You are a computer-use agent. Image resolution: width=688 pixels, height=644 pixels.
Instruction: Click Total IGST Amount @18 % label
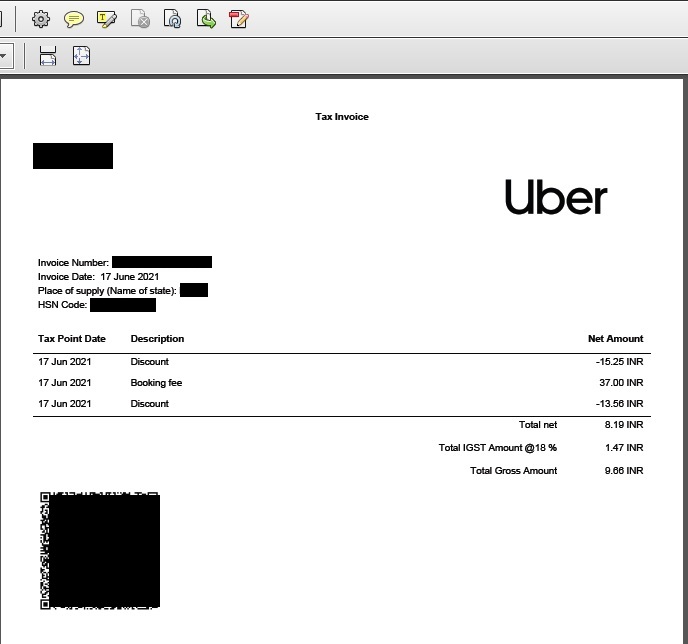pos(498,447)
